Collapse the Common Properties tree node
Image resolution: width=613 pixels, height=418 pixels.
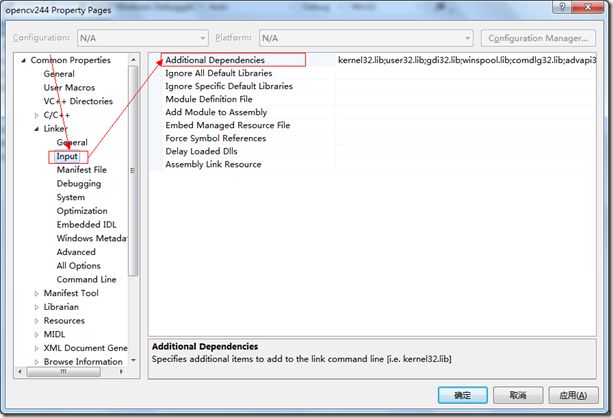pyautogui.click(x=23, y=61)
